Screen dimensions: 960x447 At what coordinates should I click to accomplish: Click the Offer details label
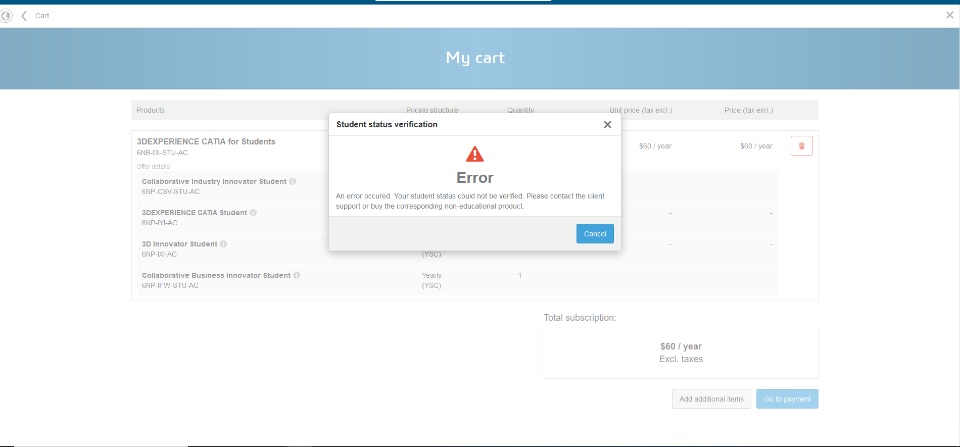pos(153,167)
